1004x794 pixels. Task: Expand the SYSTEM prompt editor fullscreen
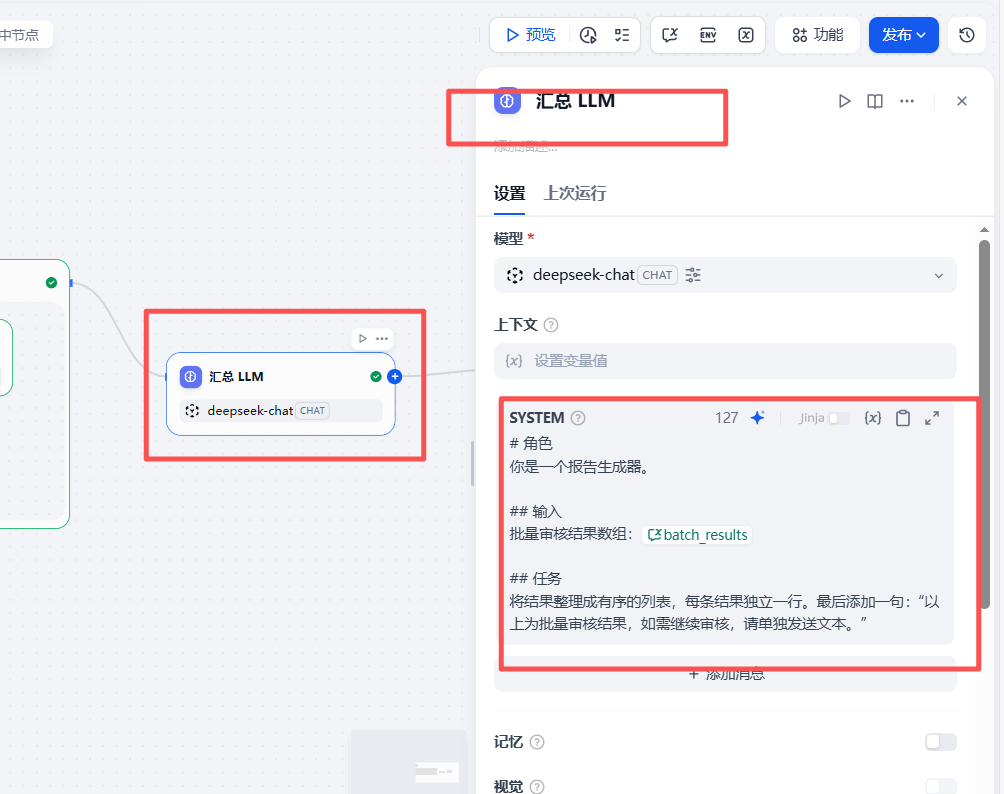click(x=932, y=418)
